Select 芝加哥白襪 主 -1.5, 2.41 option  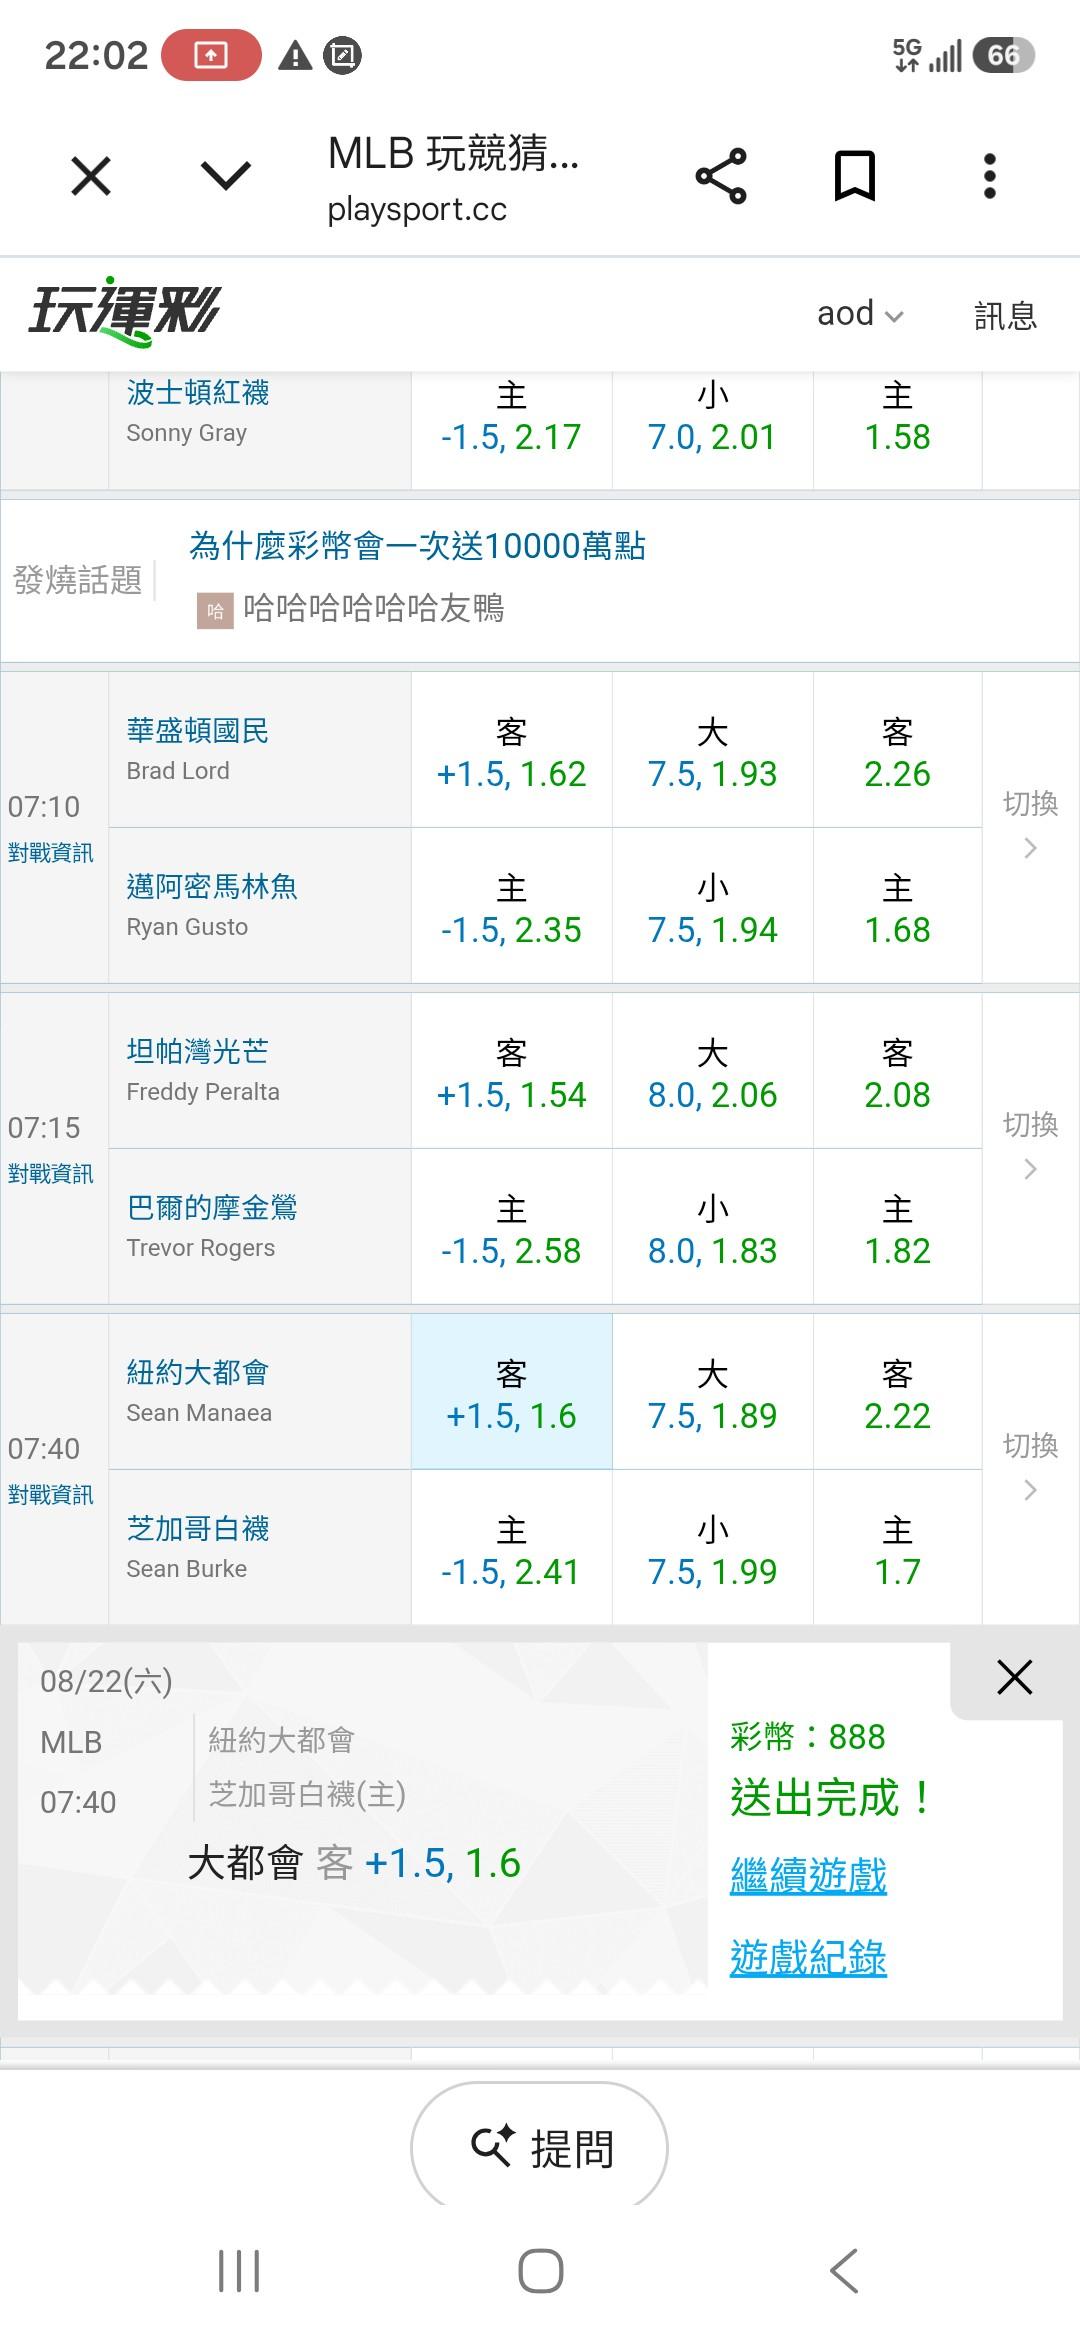(x=511, y=1548)
